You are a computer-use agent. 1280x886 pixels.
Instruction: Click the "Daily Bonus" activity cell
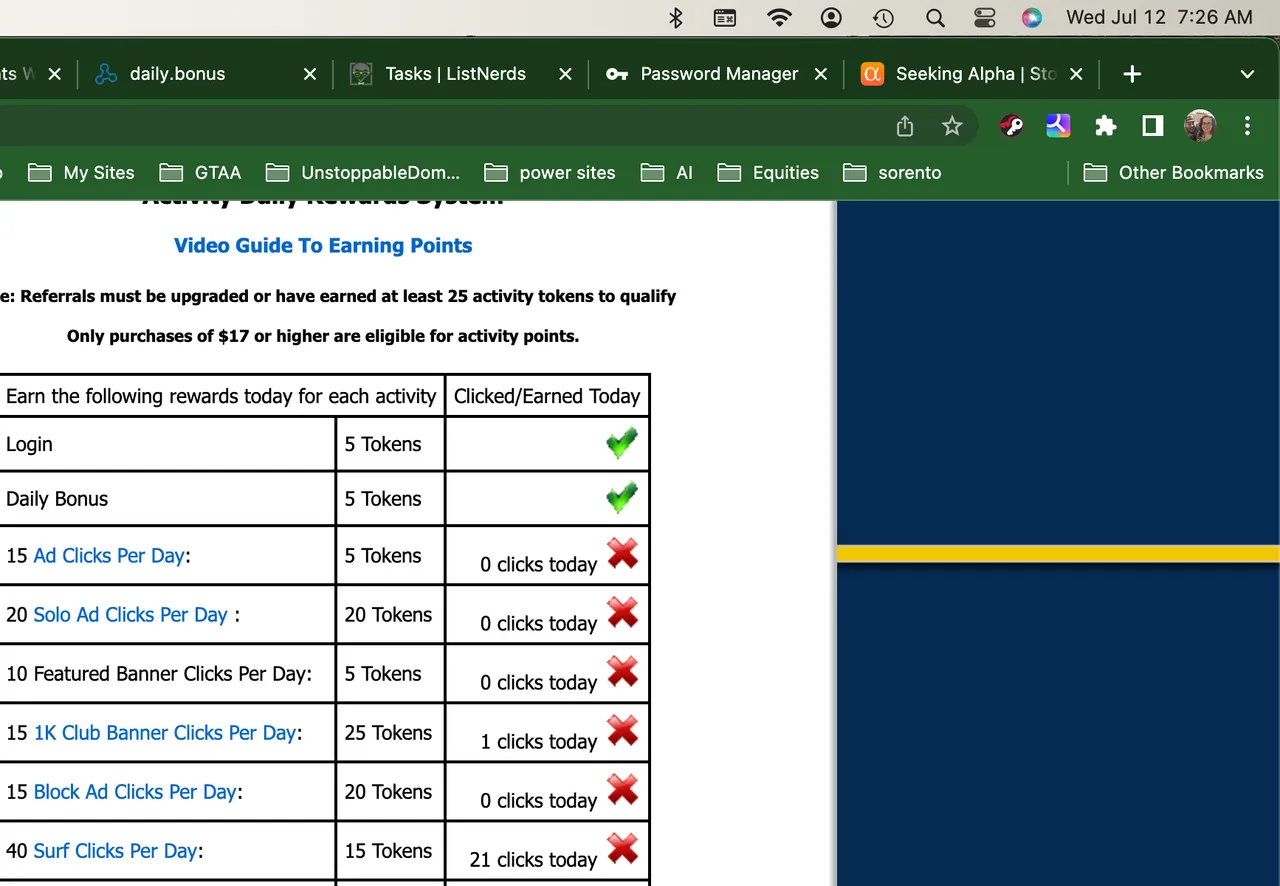(x=167, y=498)
